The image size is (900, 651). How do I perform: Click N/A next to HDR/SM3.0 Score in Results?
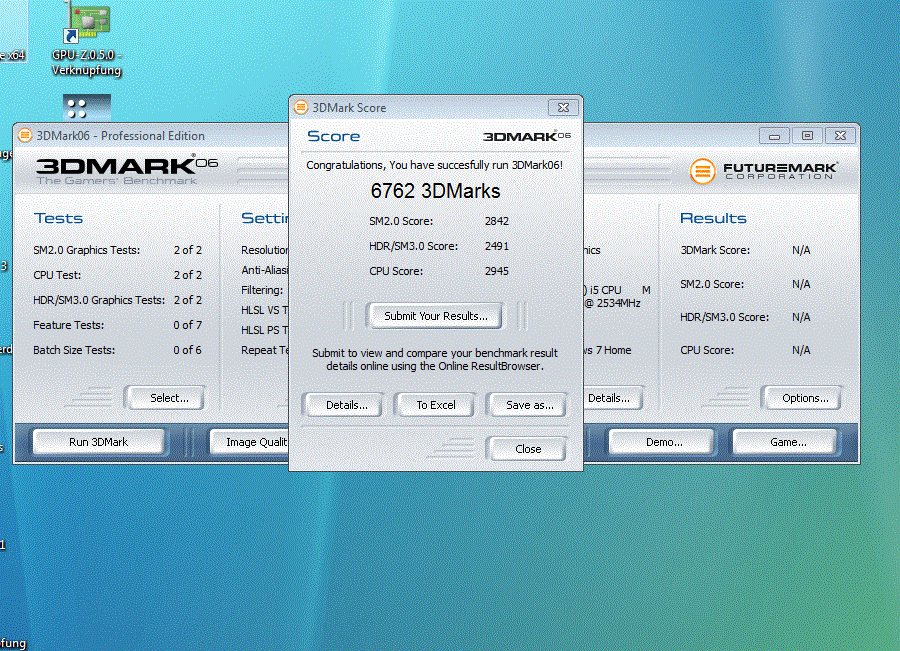click(801, 317)
